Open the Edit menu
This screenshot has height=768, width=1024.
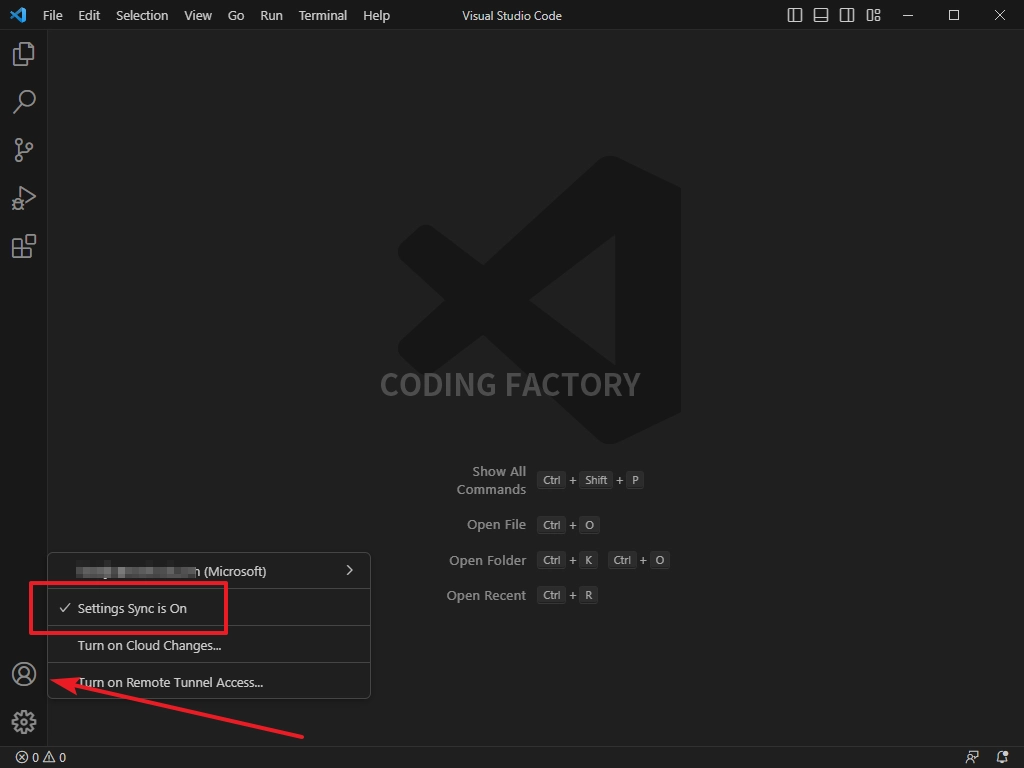[x=89, y=16]
